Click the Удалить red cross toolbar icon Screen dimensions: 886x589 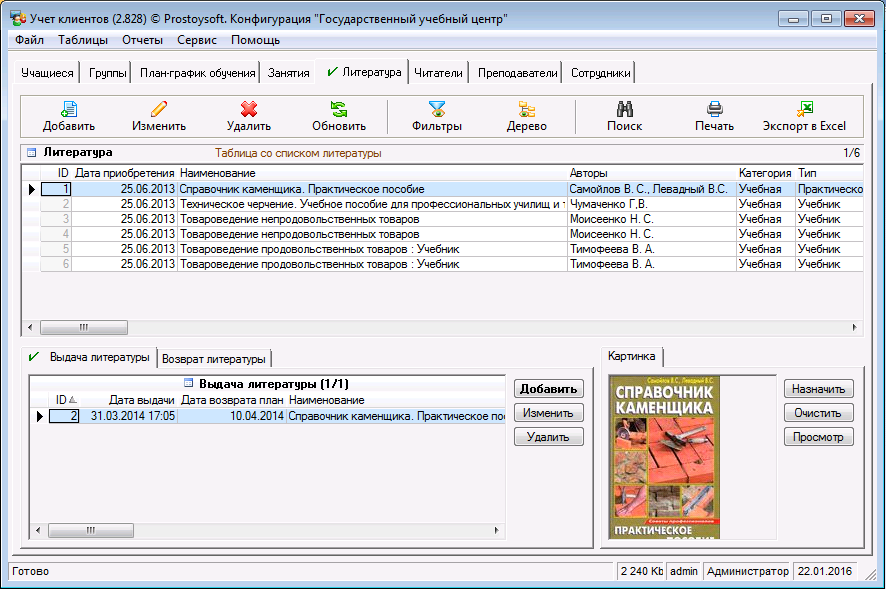tap(249, 110)
